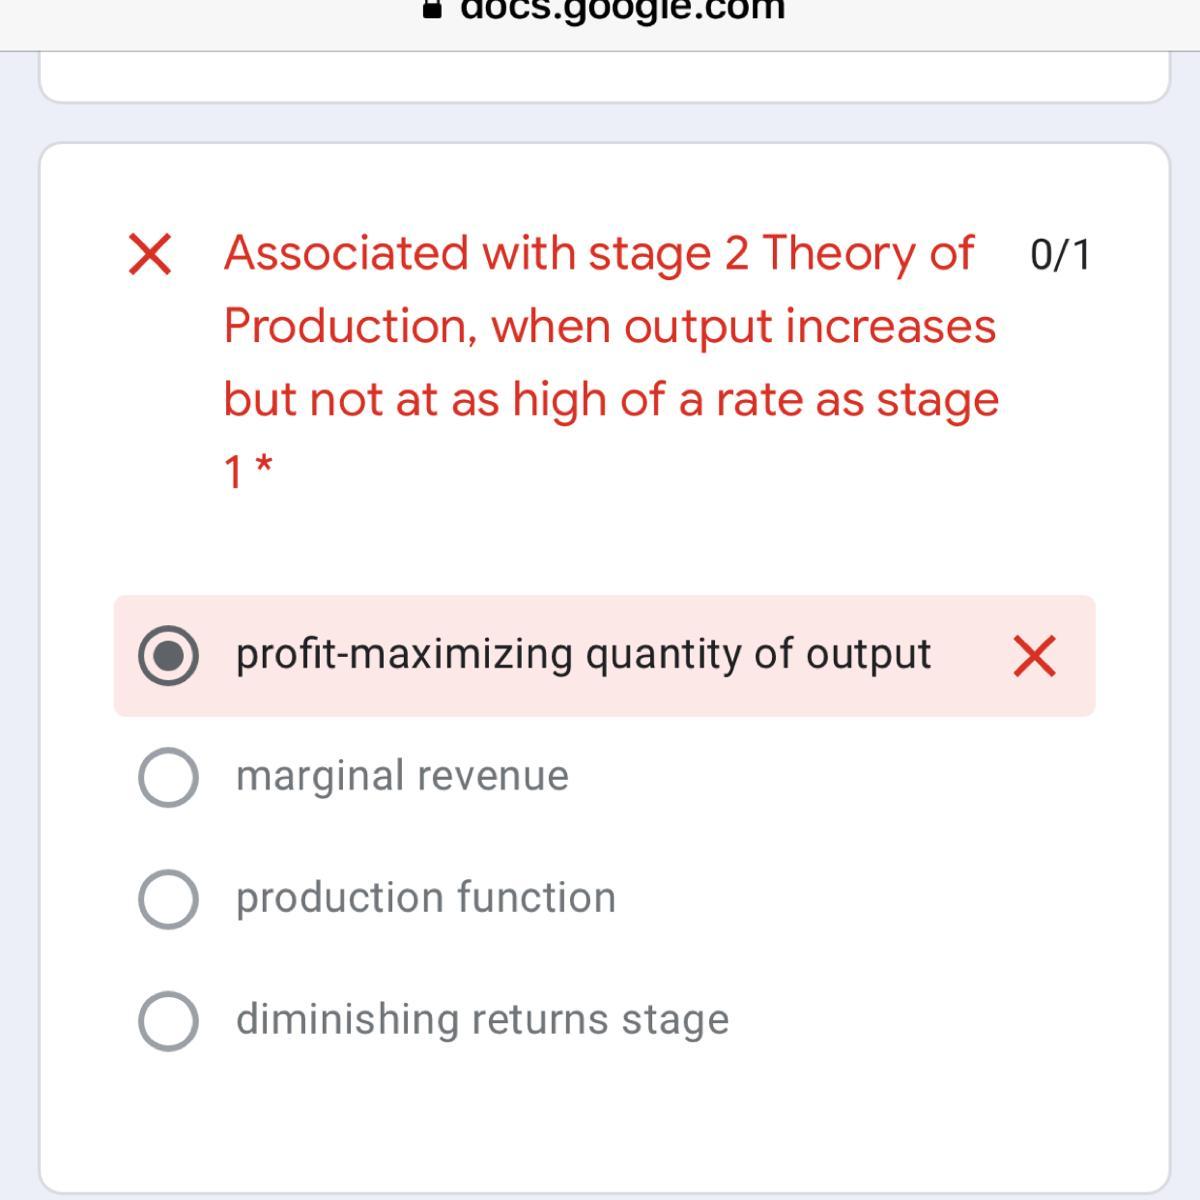The image size is (1200, 1200).
Task: Click the lock icon in address bar
Action: click(x=432, y=8)
